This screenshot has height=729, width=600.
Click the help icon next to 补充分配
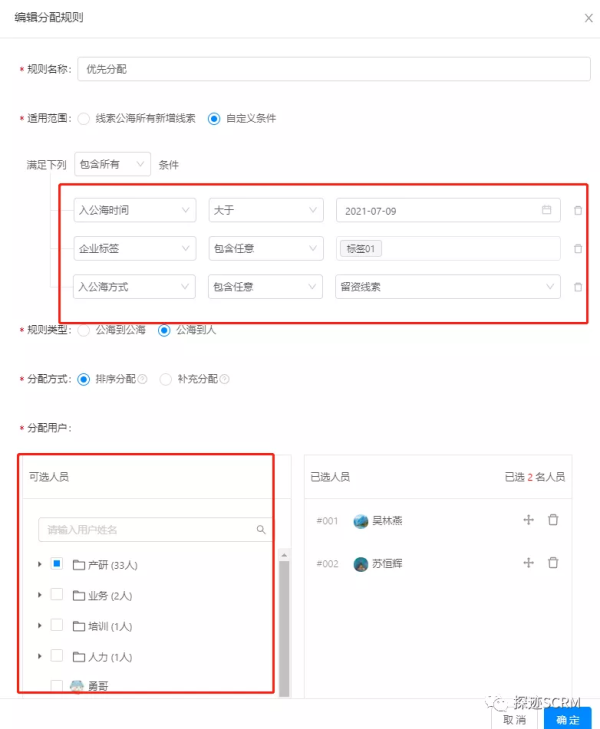point(224,379)
